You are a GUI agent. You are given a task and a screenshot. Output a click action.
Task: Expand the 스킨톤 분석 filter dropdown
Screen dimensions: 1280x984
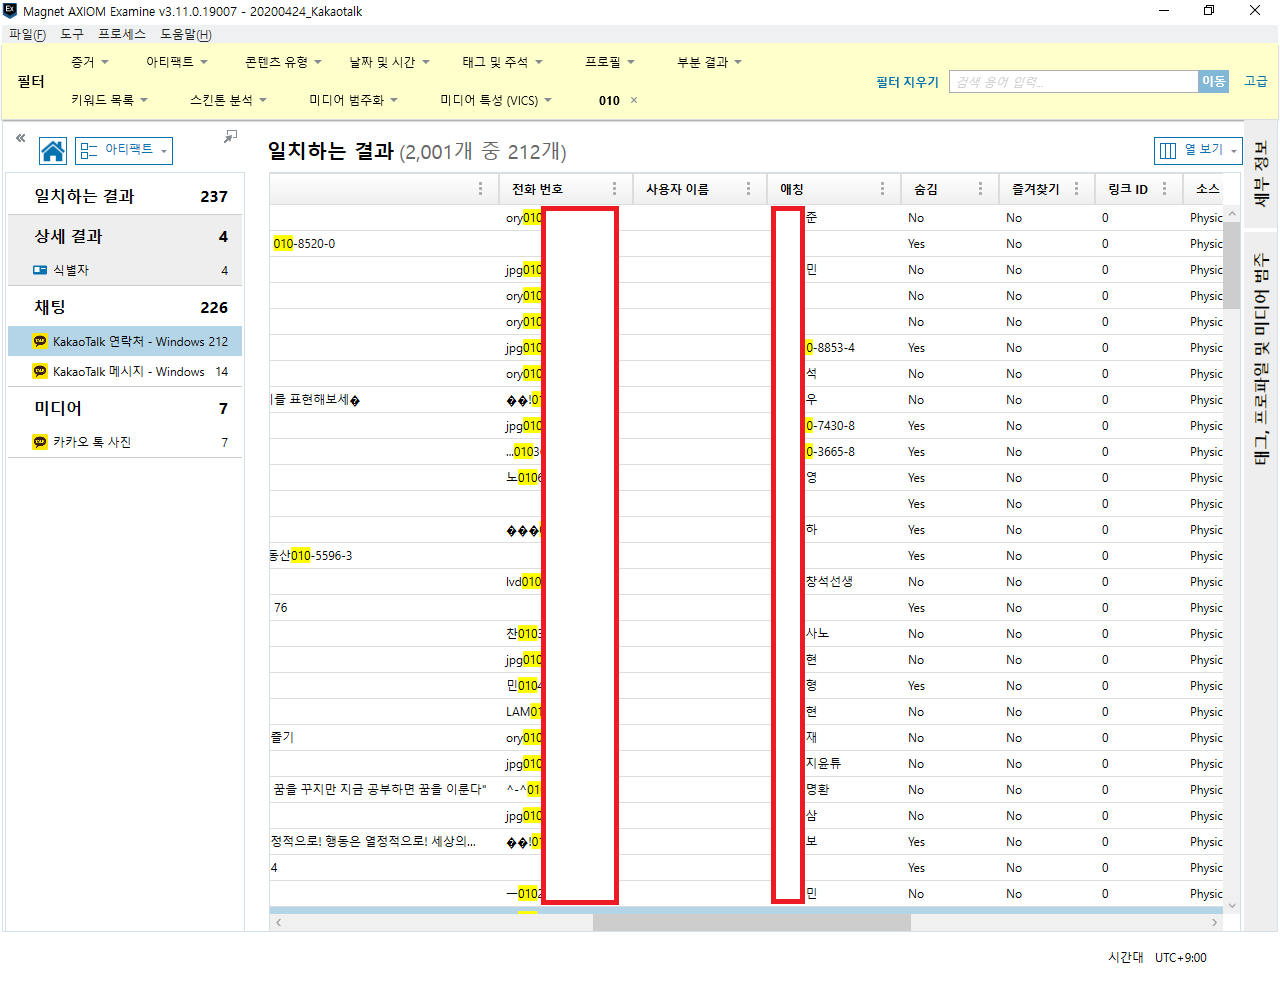(229, 100)
